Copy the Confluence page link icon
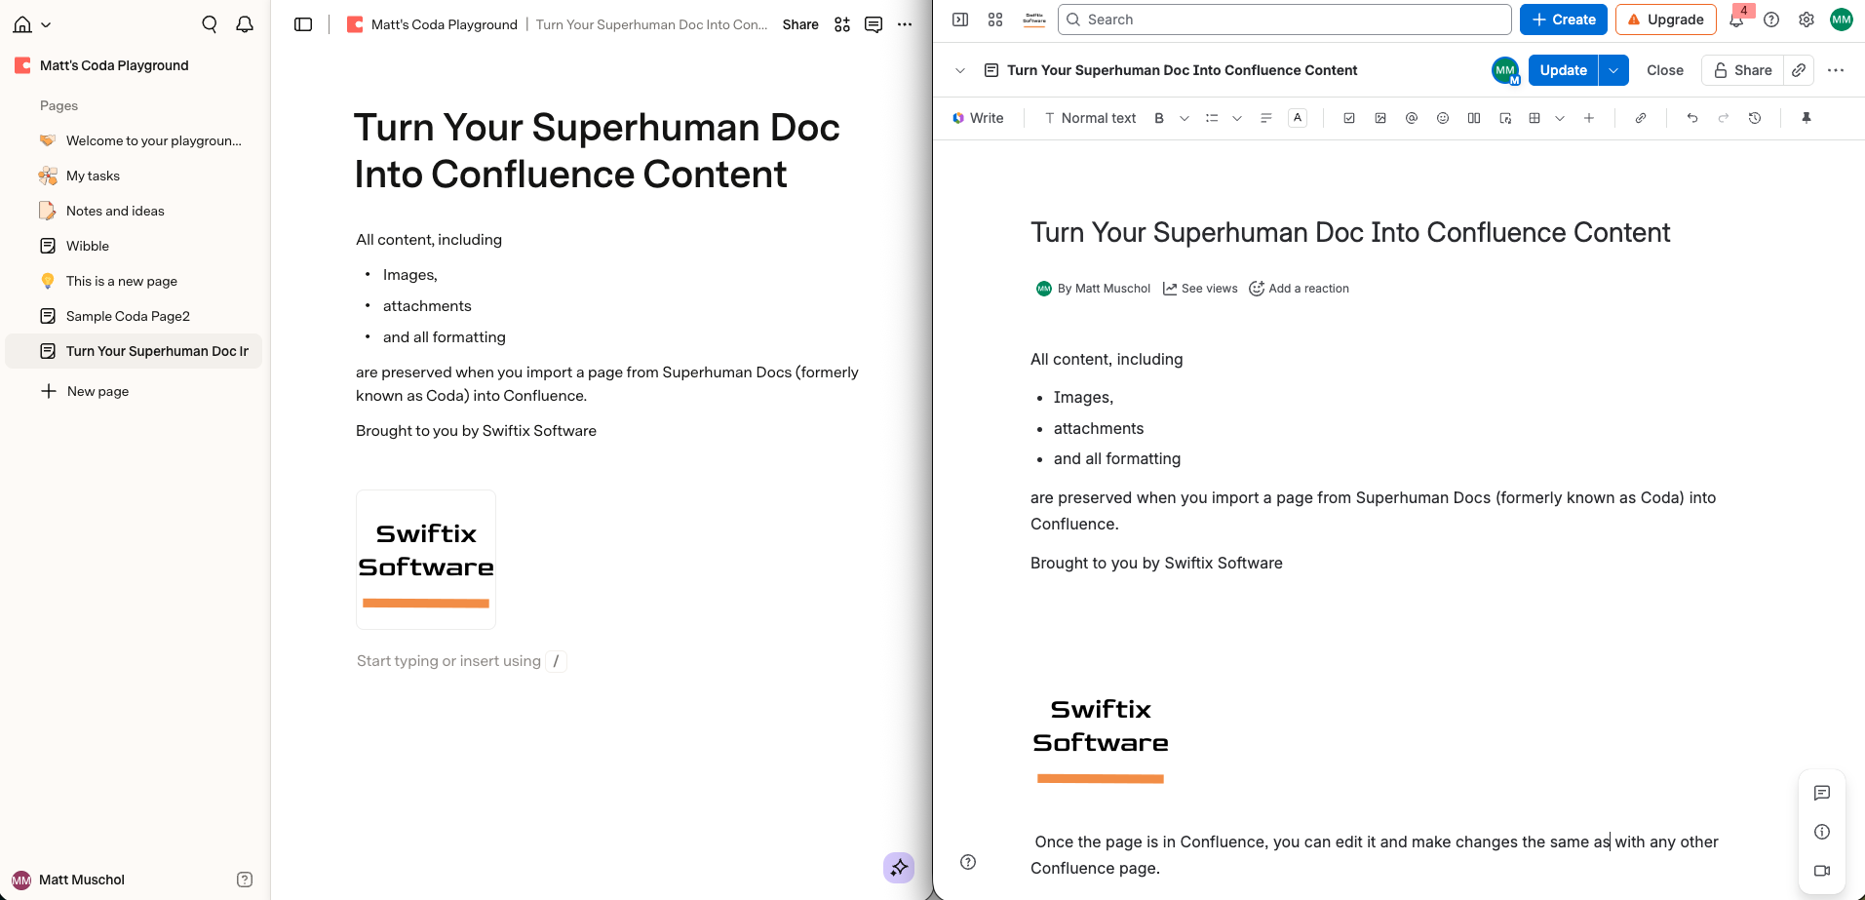 [1798, 70]
